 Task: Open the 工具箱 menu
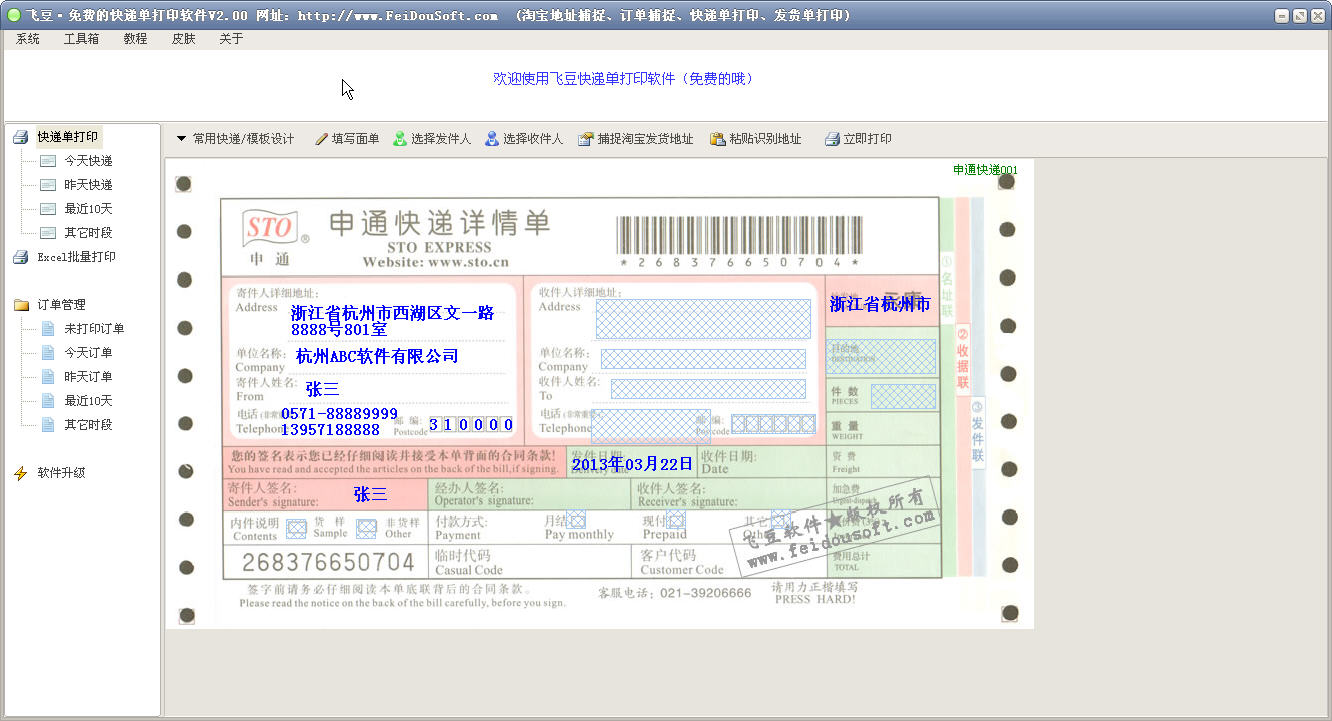(81, 39)
